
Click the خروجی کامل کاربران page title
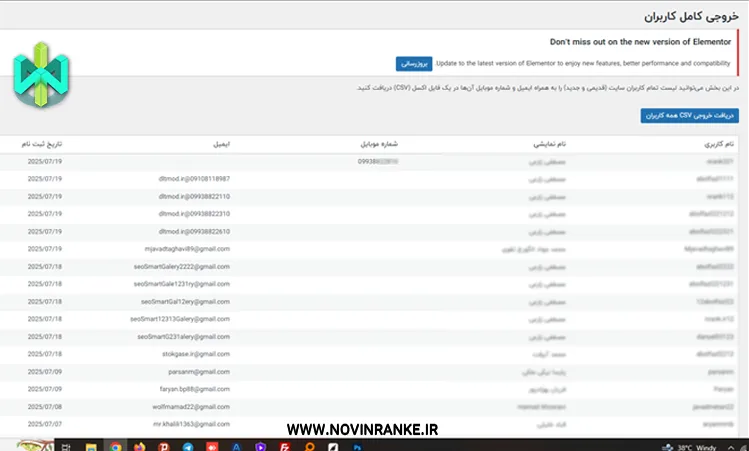coord(691,17)
